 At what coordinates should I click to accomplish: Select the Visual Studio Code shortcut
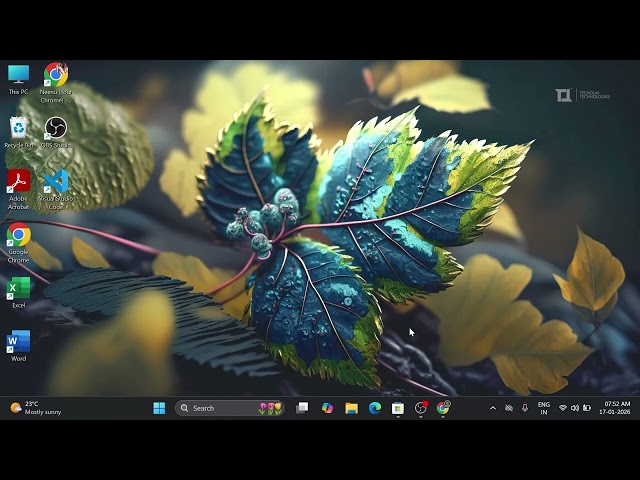click(x=56, y=189)
